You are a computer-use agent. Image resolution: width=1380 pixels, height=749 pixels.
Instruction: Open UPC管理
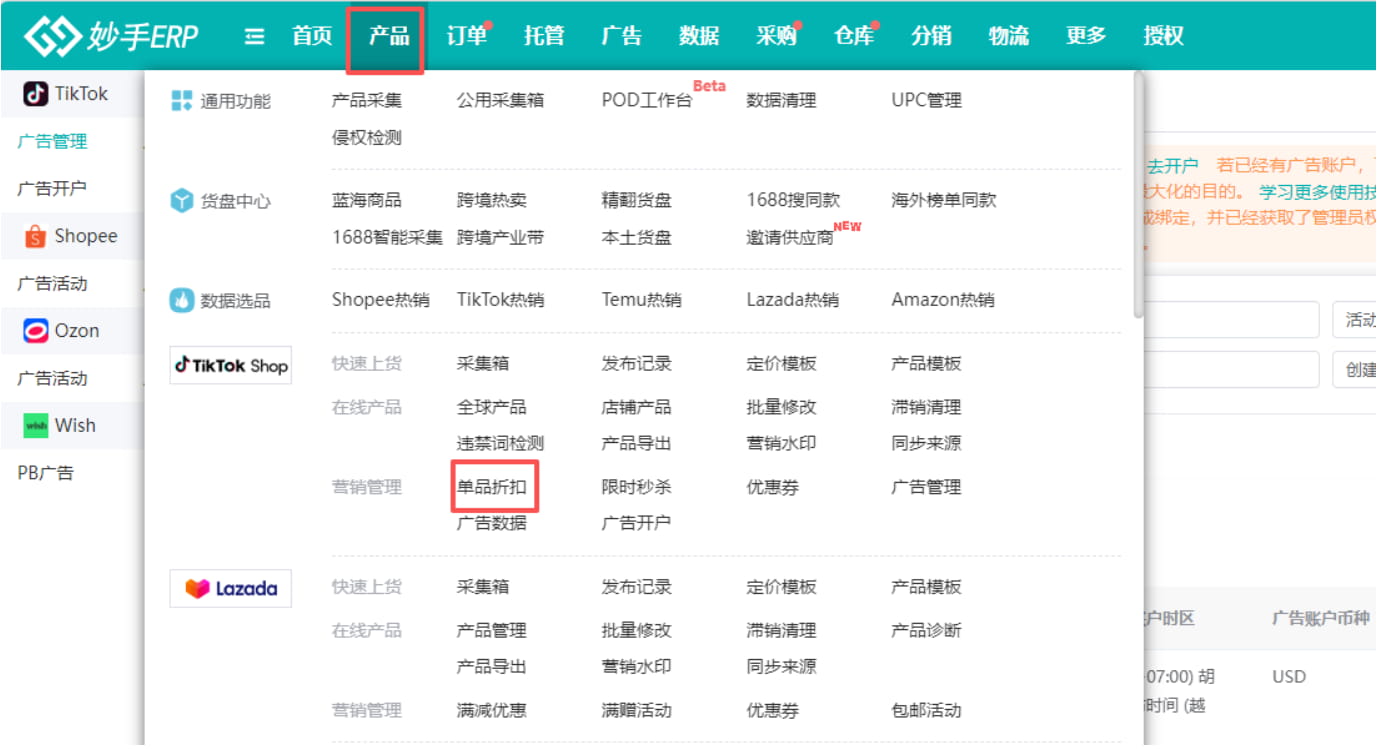pyautogui.click(x=927, y=100)
